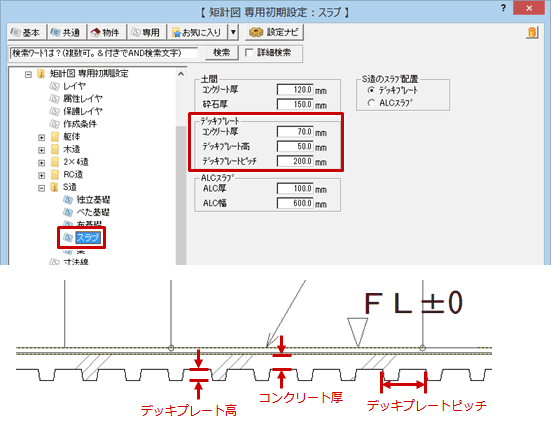Click the help question mark icon
This screenshot has height=436, width=551.
point(503,8)
